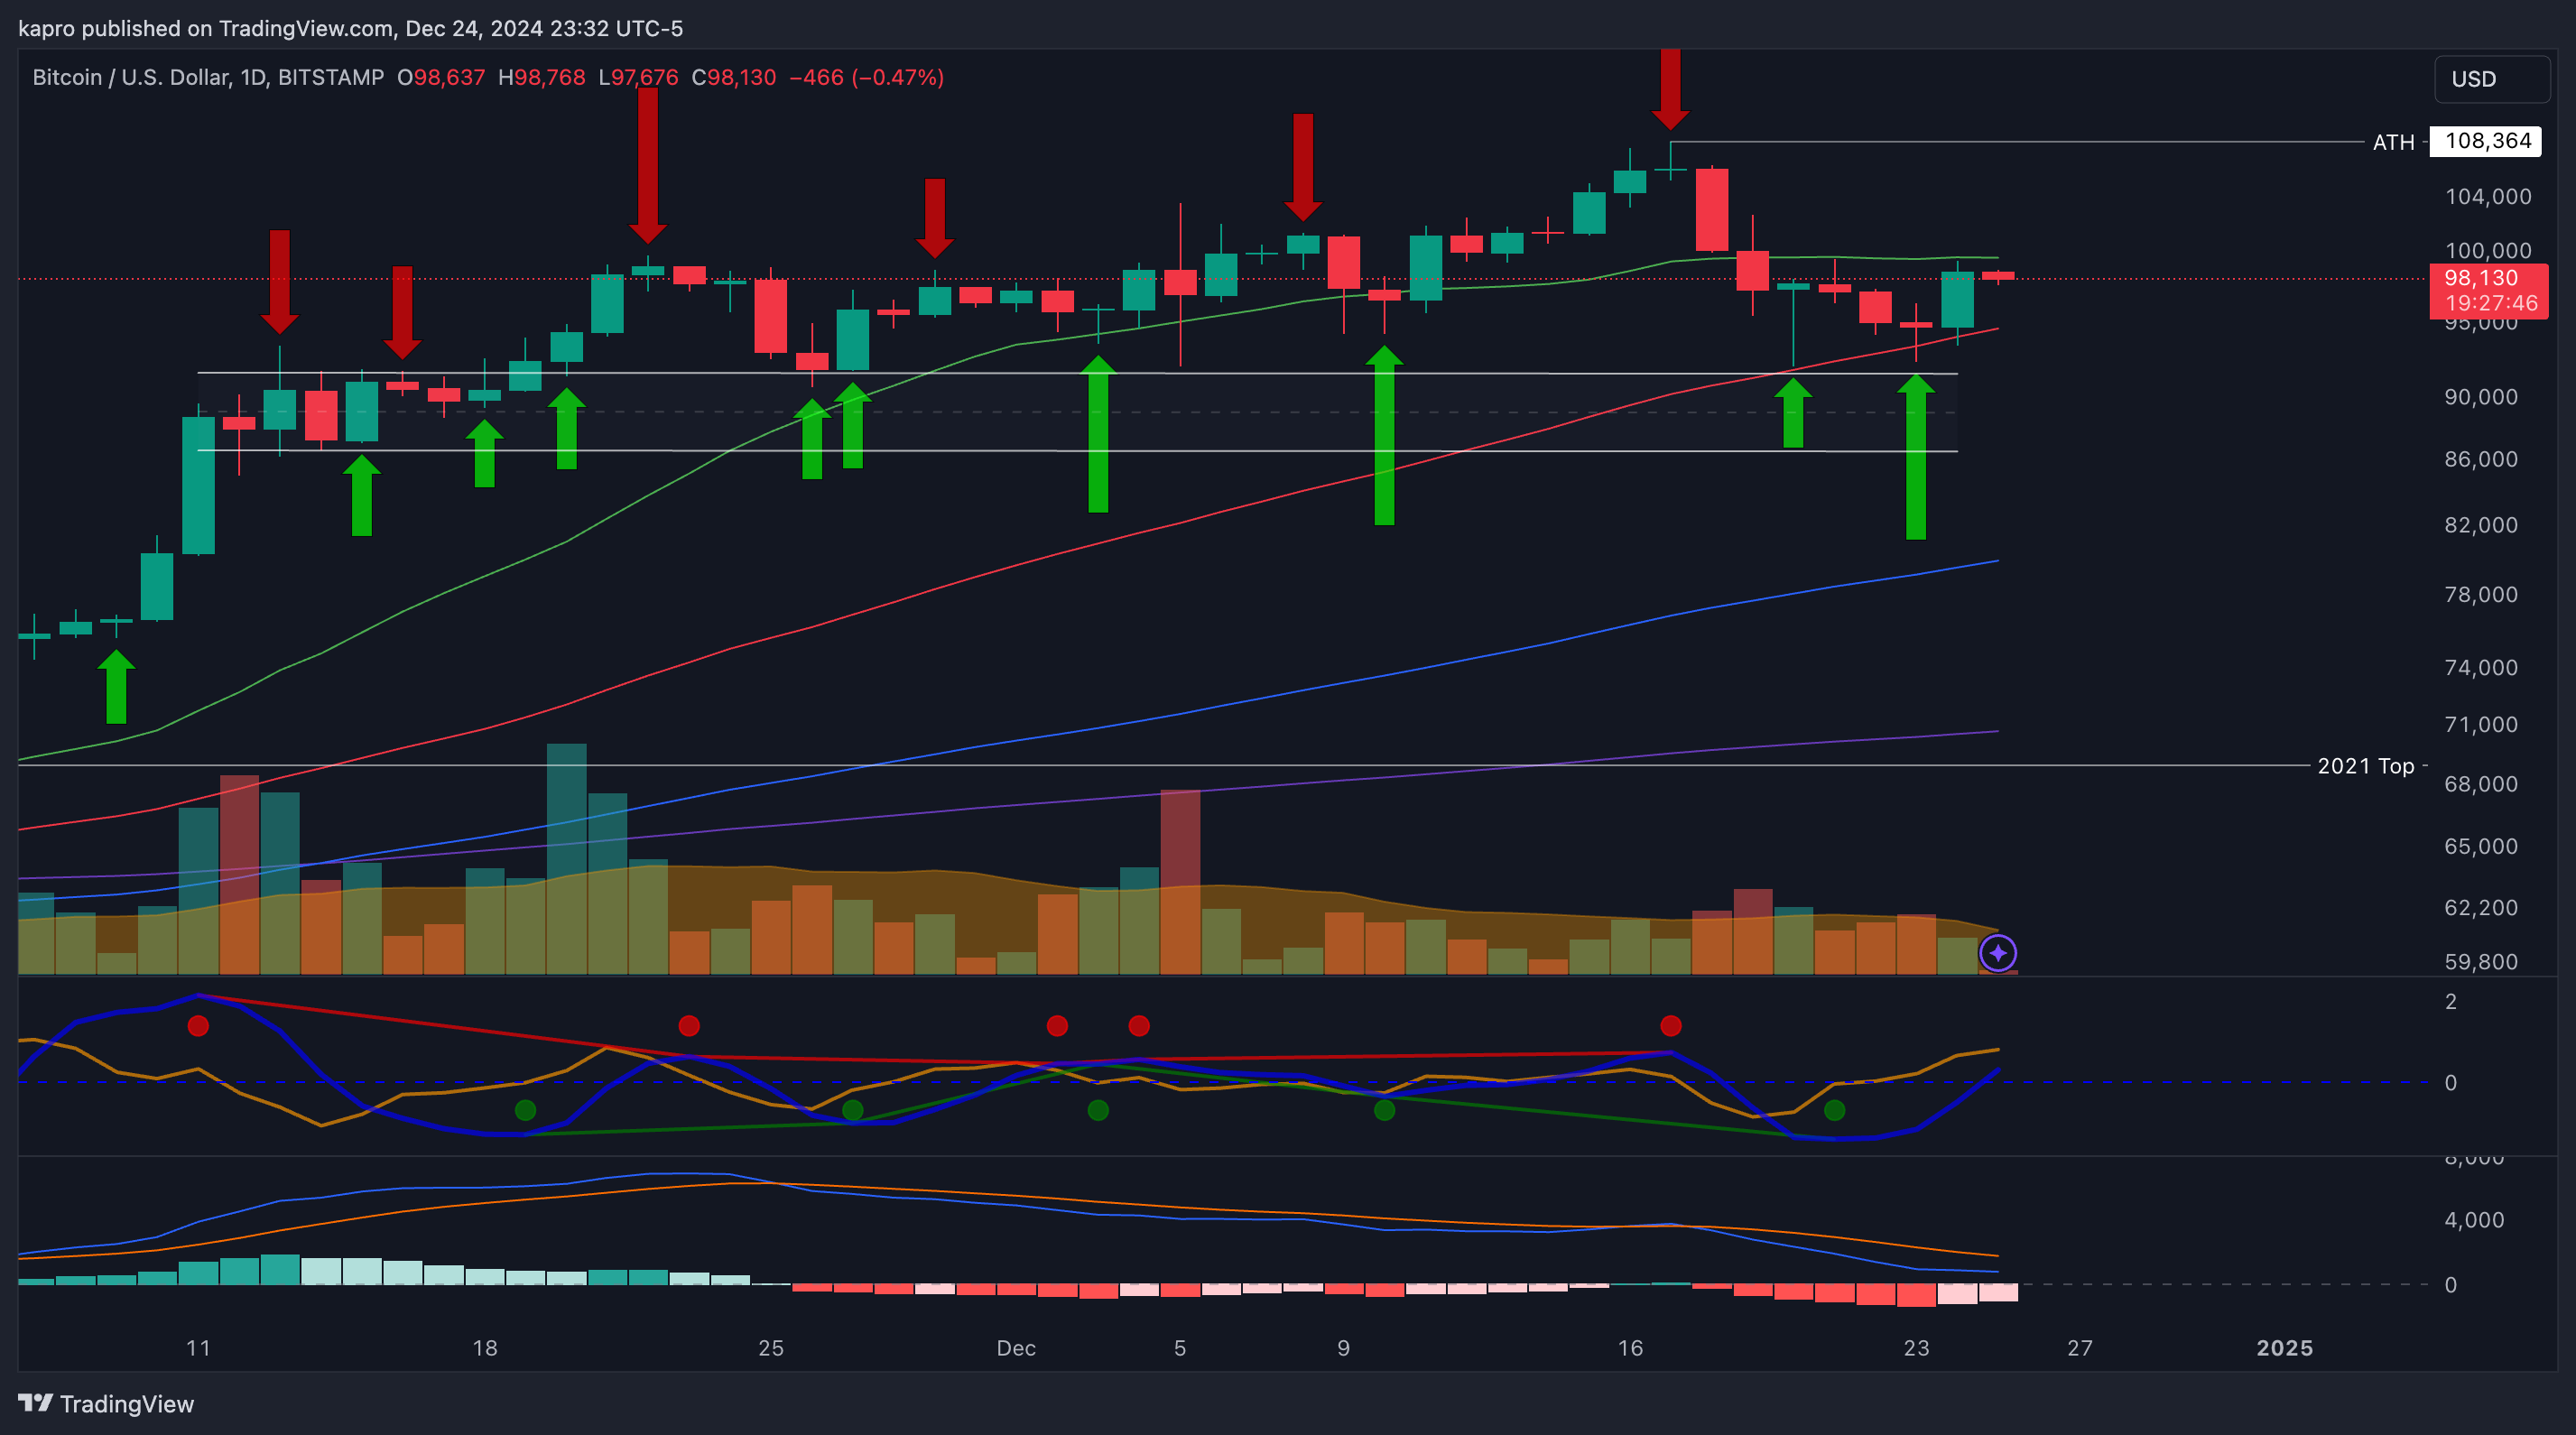Click the high value H98,768
Viewport: 2576px width, 1435px height.
click(x=541, y=77)
